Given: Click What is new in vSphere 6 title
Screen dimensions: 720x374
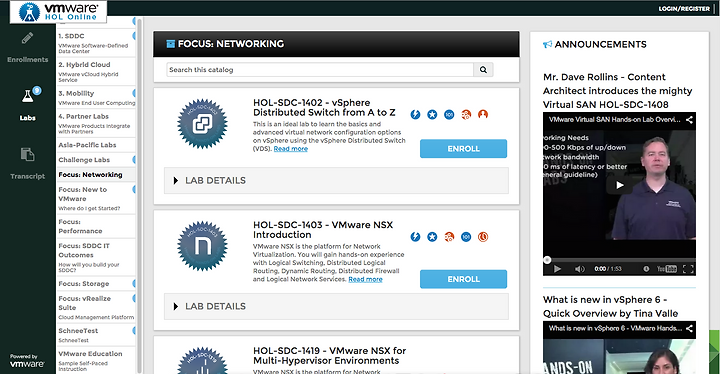Looking at the screenshot, I should pyautogui.click(x=610, y=306).
